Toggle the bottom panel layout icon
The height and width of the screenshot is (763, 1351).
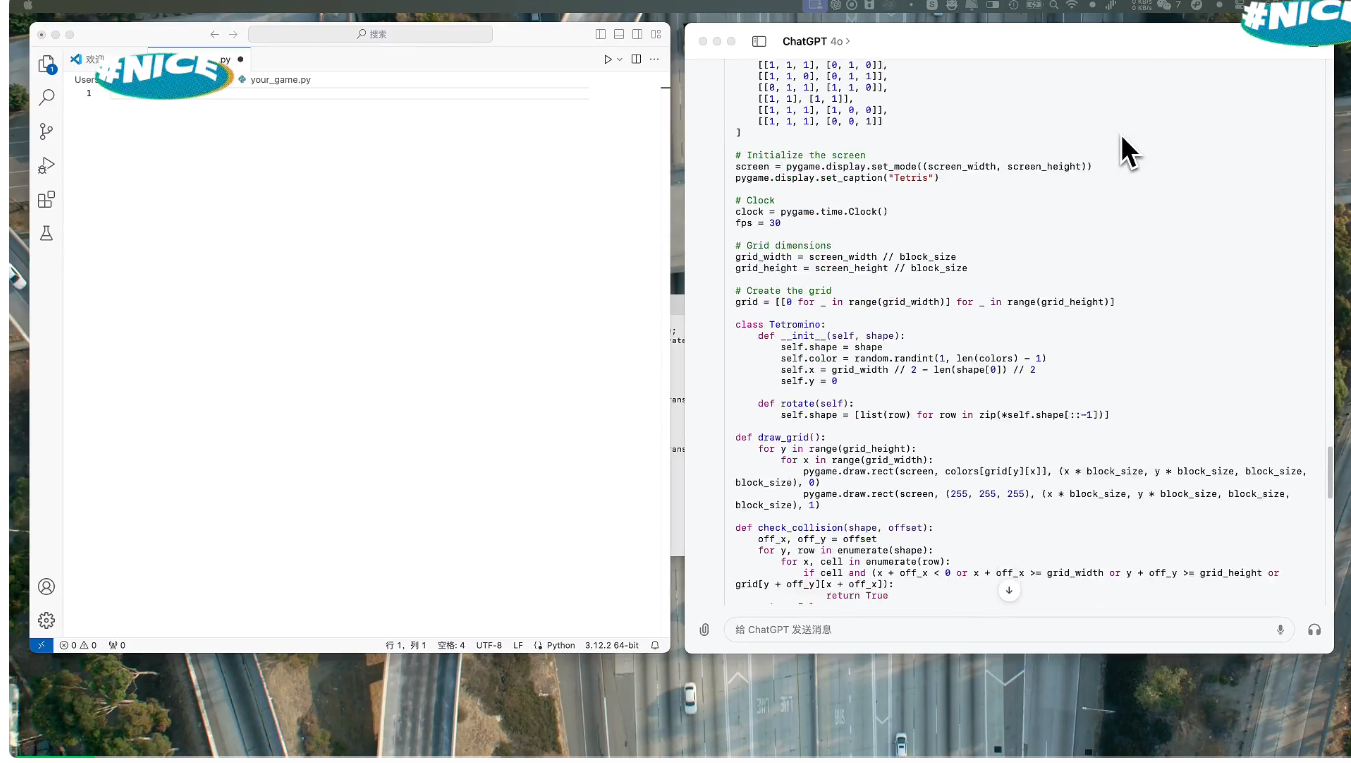point(619,34)
